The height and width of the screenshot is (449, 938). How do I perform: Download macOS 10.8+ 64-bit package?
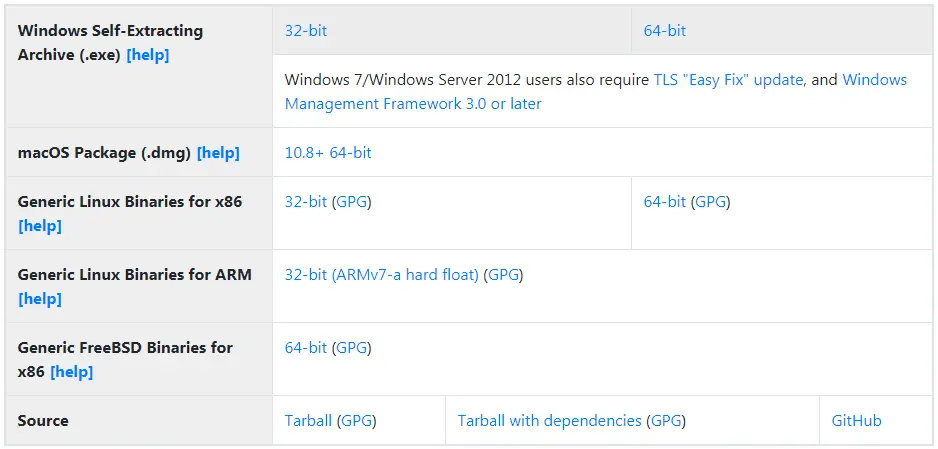[x=328, y=153]
